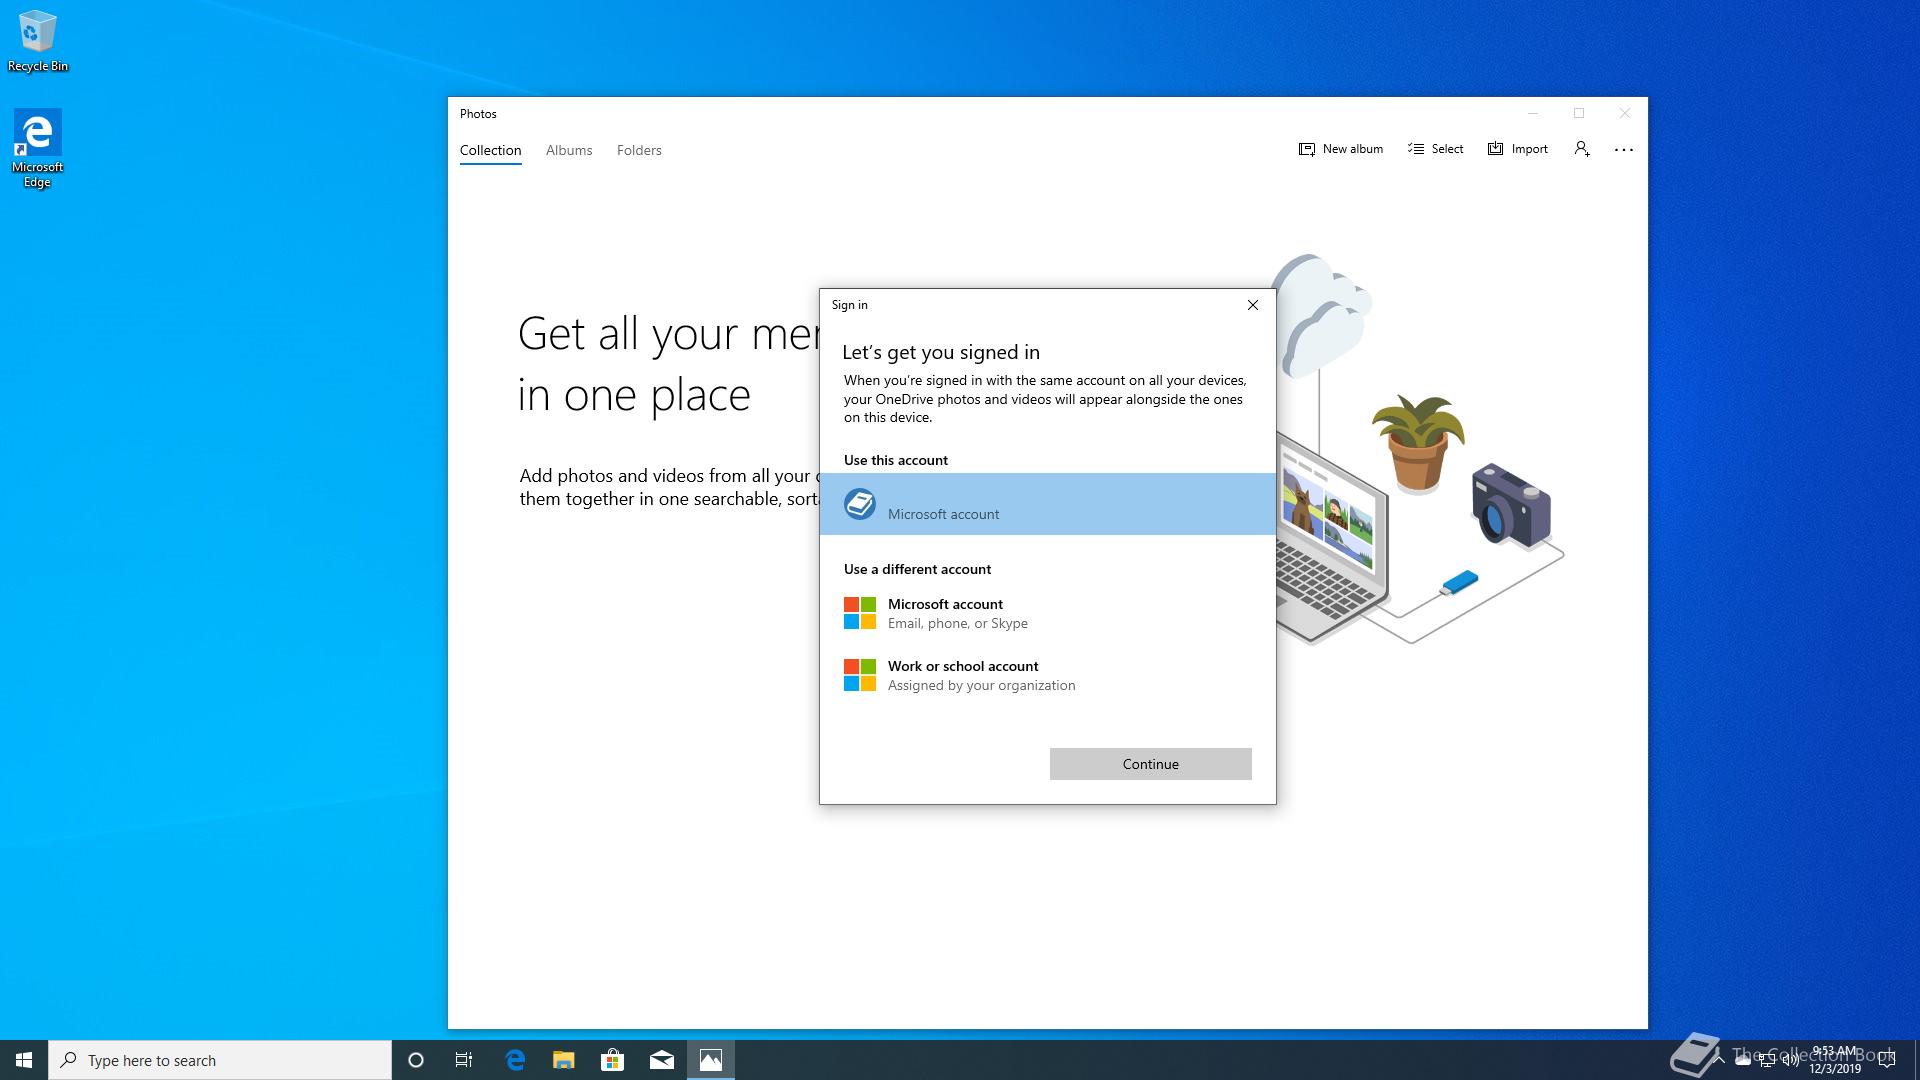The image size is (1920, 1080).
Task: Choose Work or school account option
Action: tap(1047, 675)
